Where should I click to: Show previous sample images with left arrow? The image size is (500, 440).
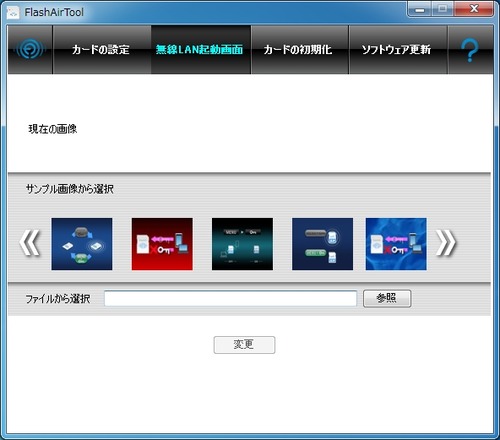30,243
